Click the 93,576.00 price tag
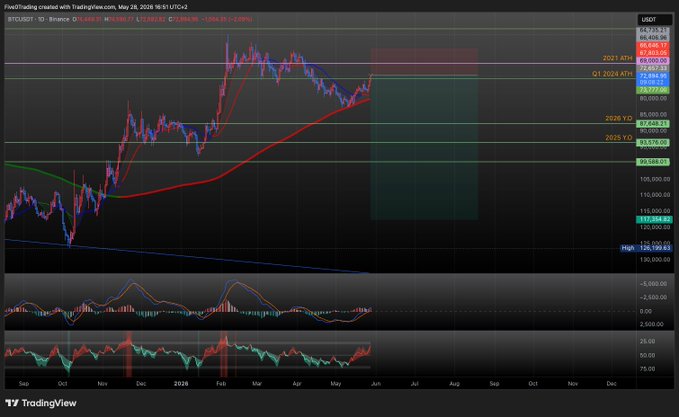The height and width of the screenshot is (417, 679). click(653, 142)
